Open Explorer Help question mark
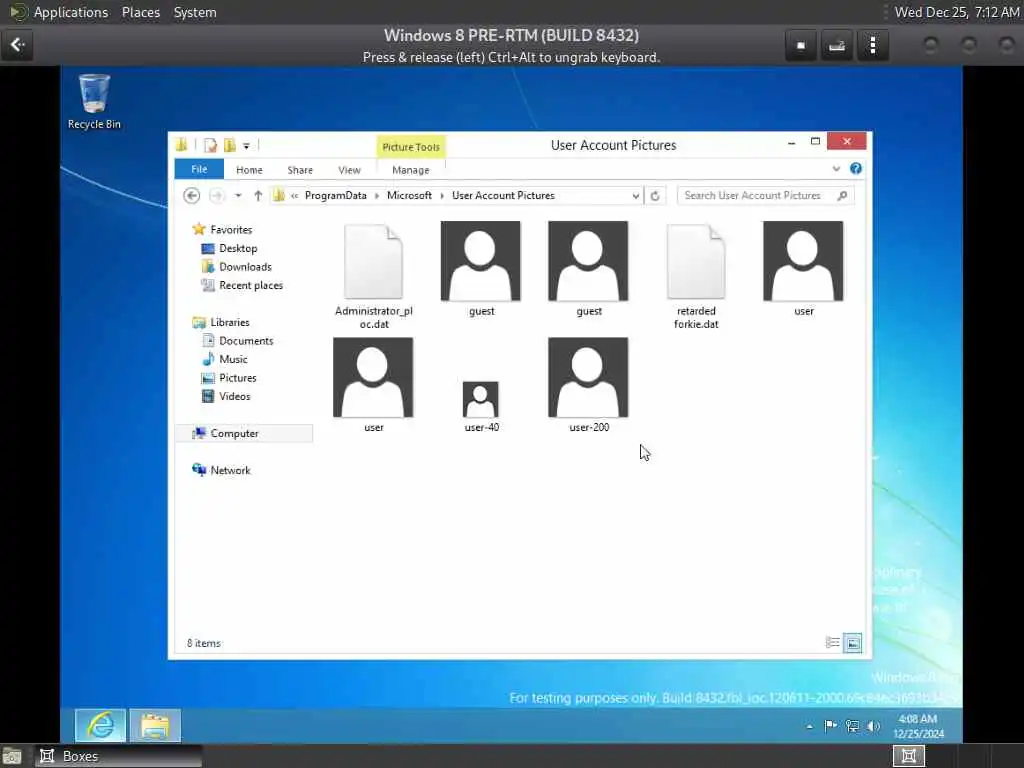The image size is (1024, 768). [856, 168]
